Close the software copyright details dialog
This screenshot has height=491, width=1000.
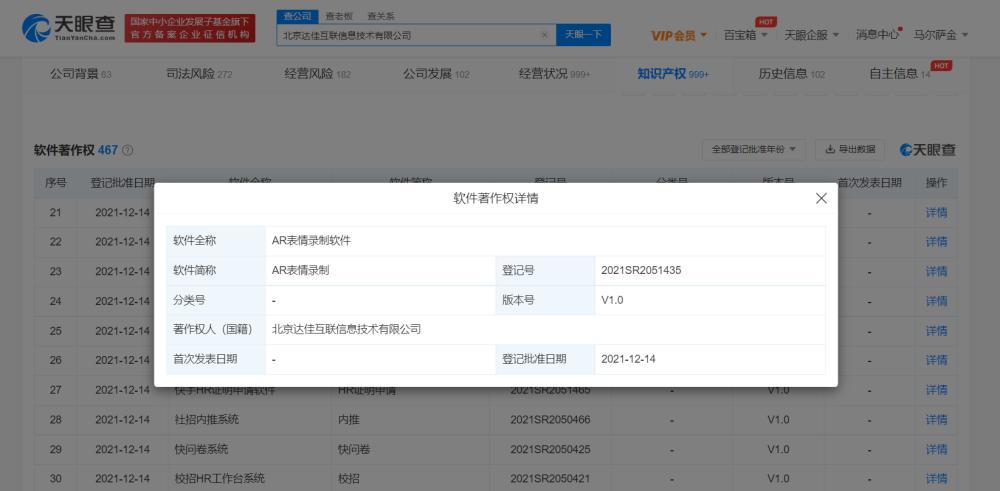pyautogui.click(x=821, y=198)
